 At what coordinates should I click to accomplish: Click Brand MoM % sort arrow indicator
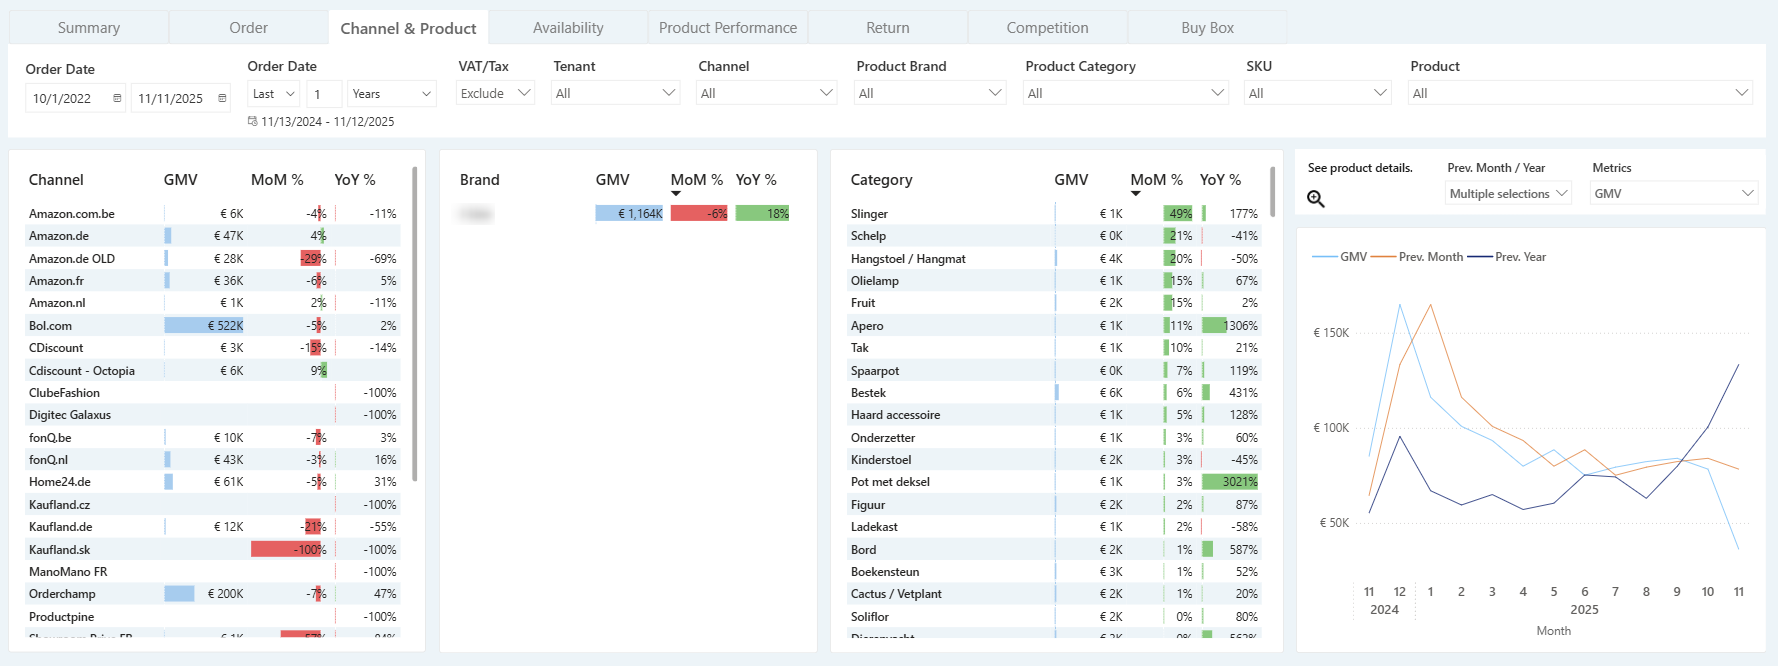click(676, 194)
